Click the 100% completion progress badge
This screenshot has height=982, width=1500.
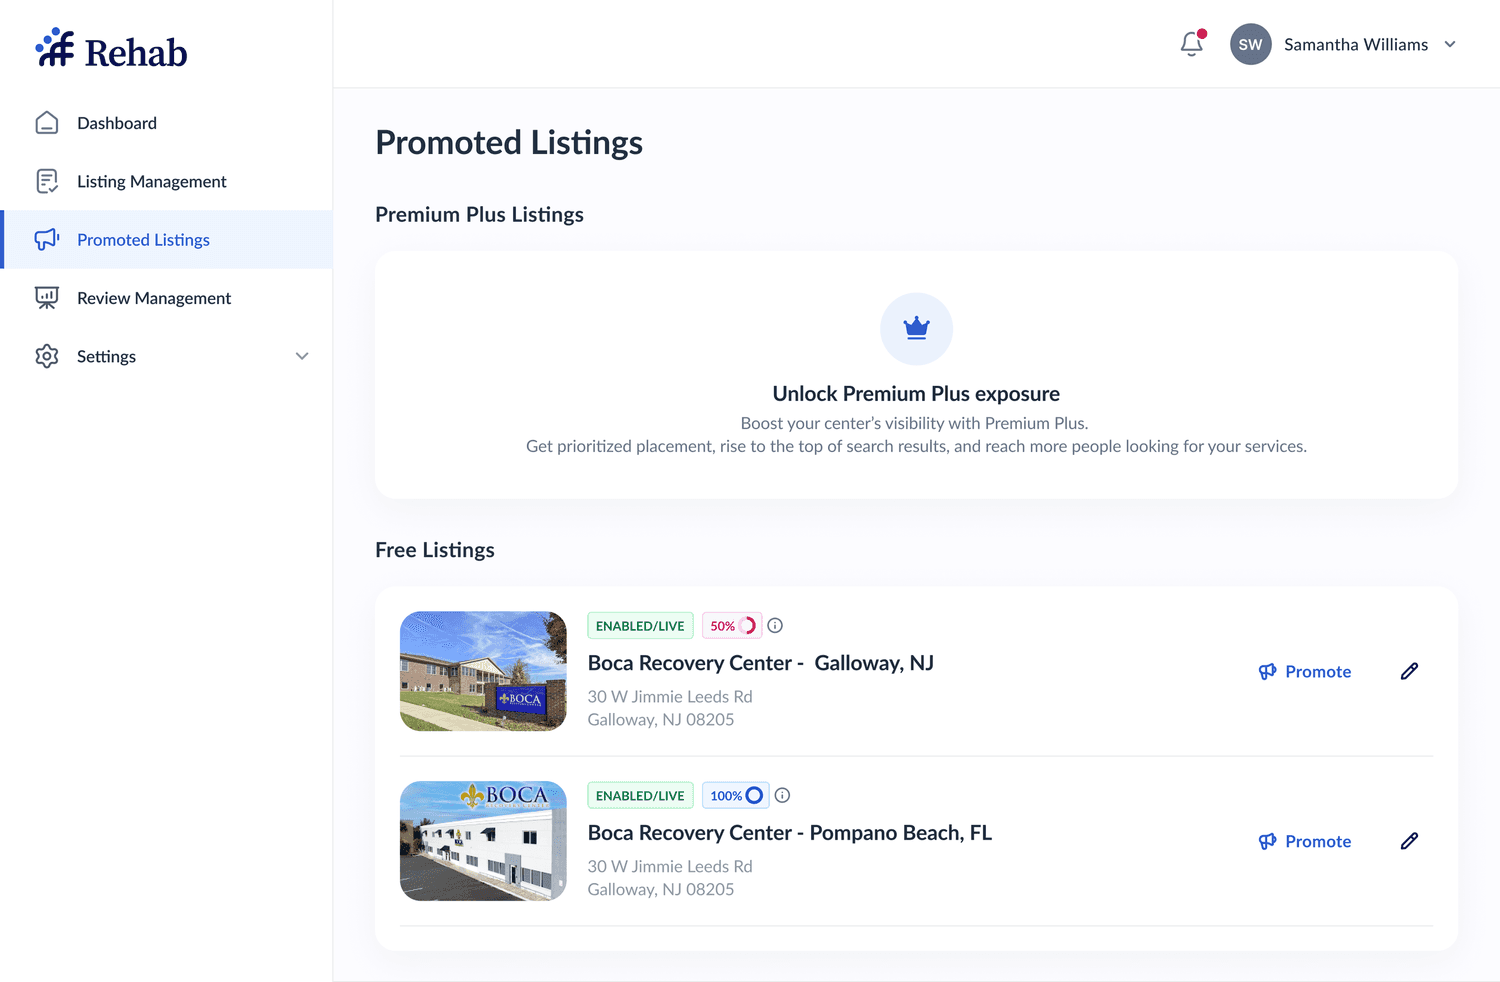[736, 796]
